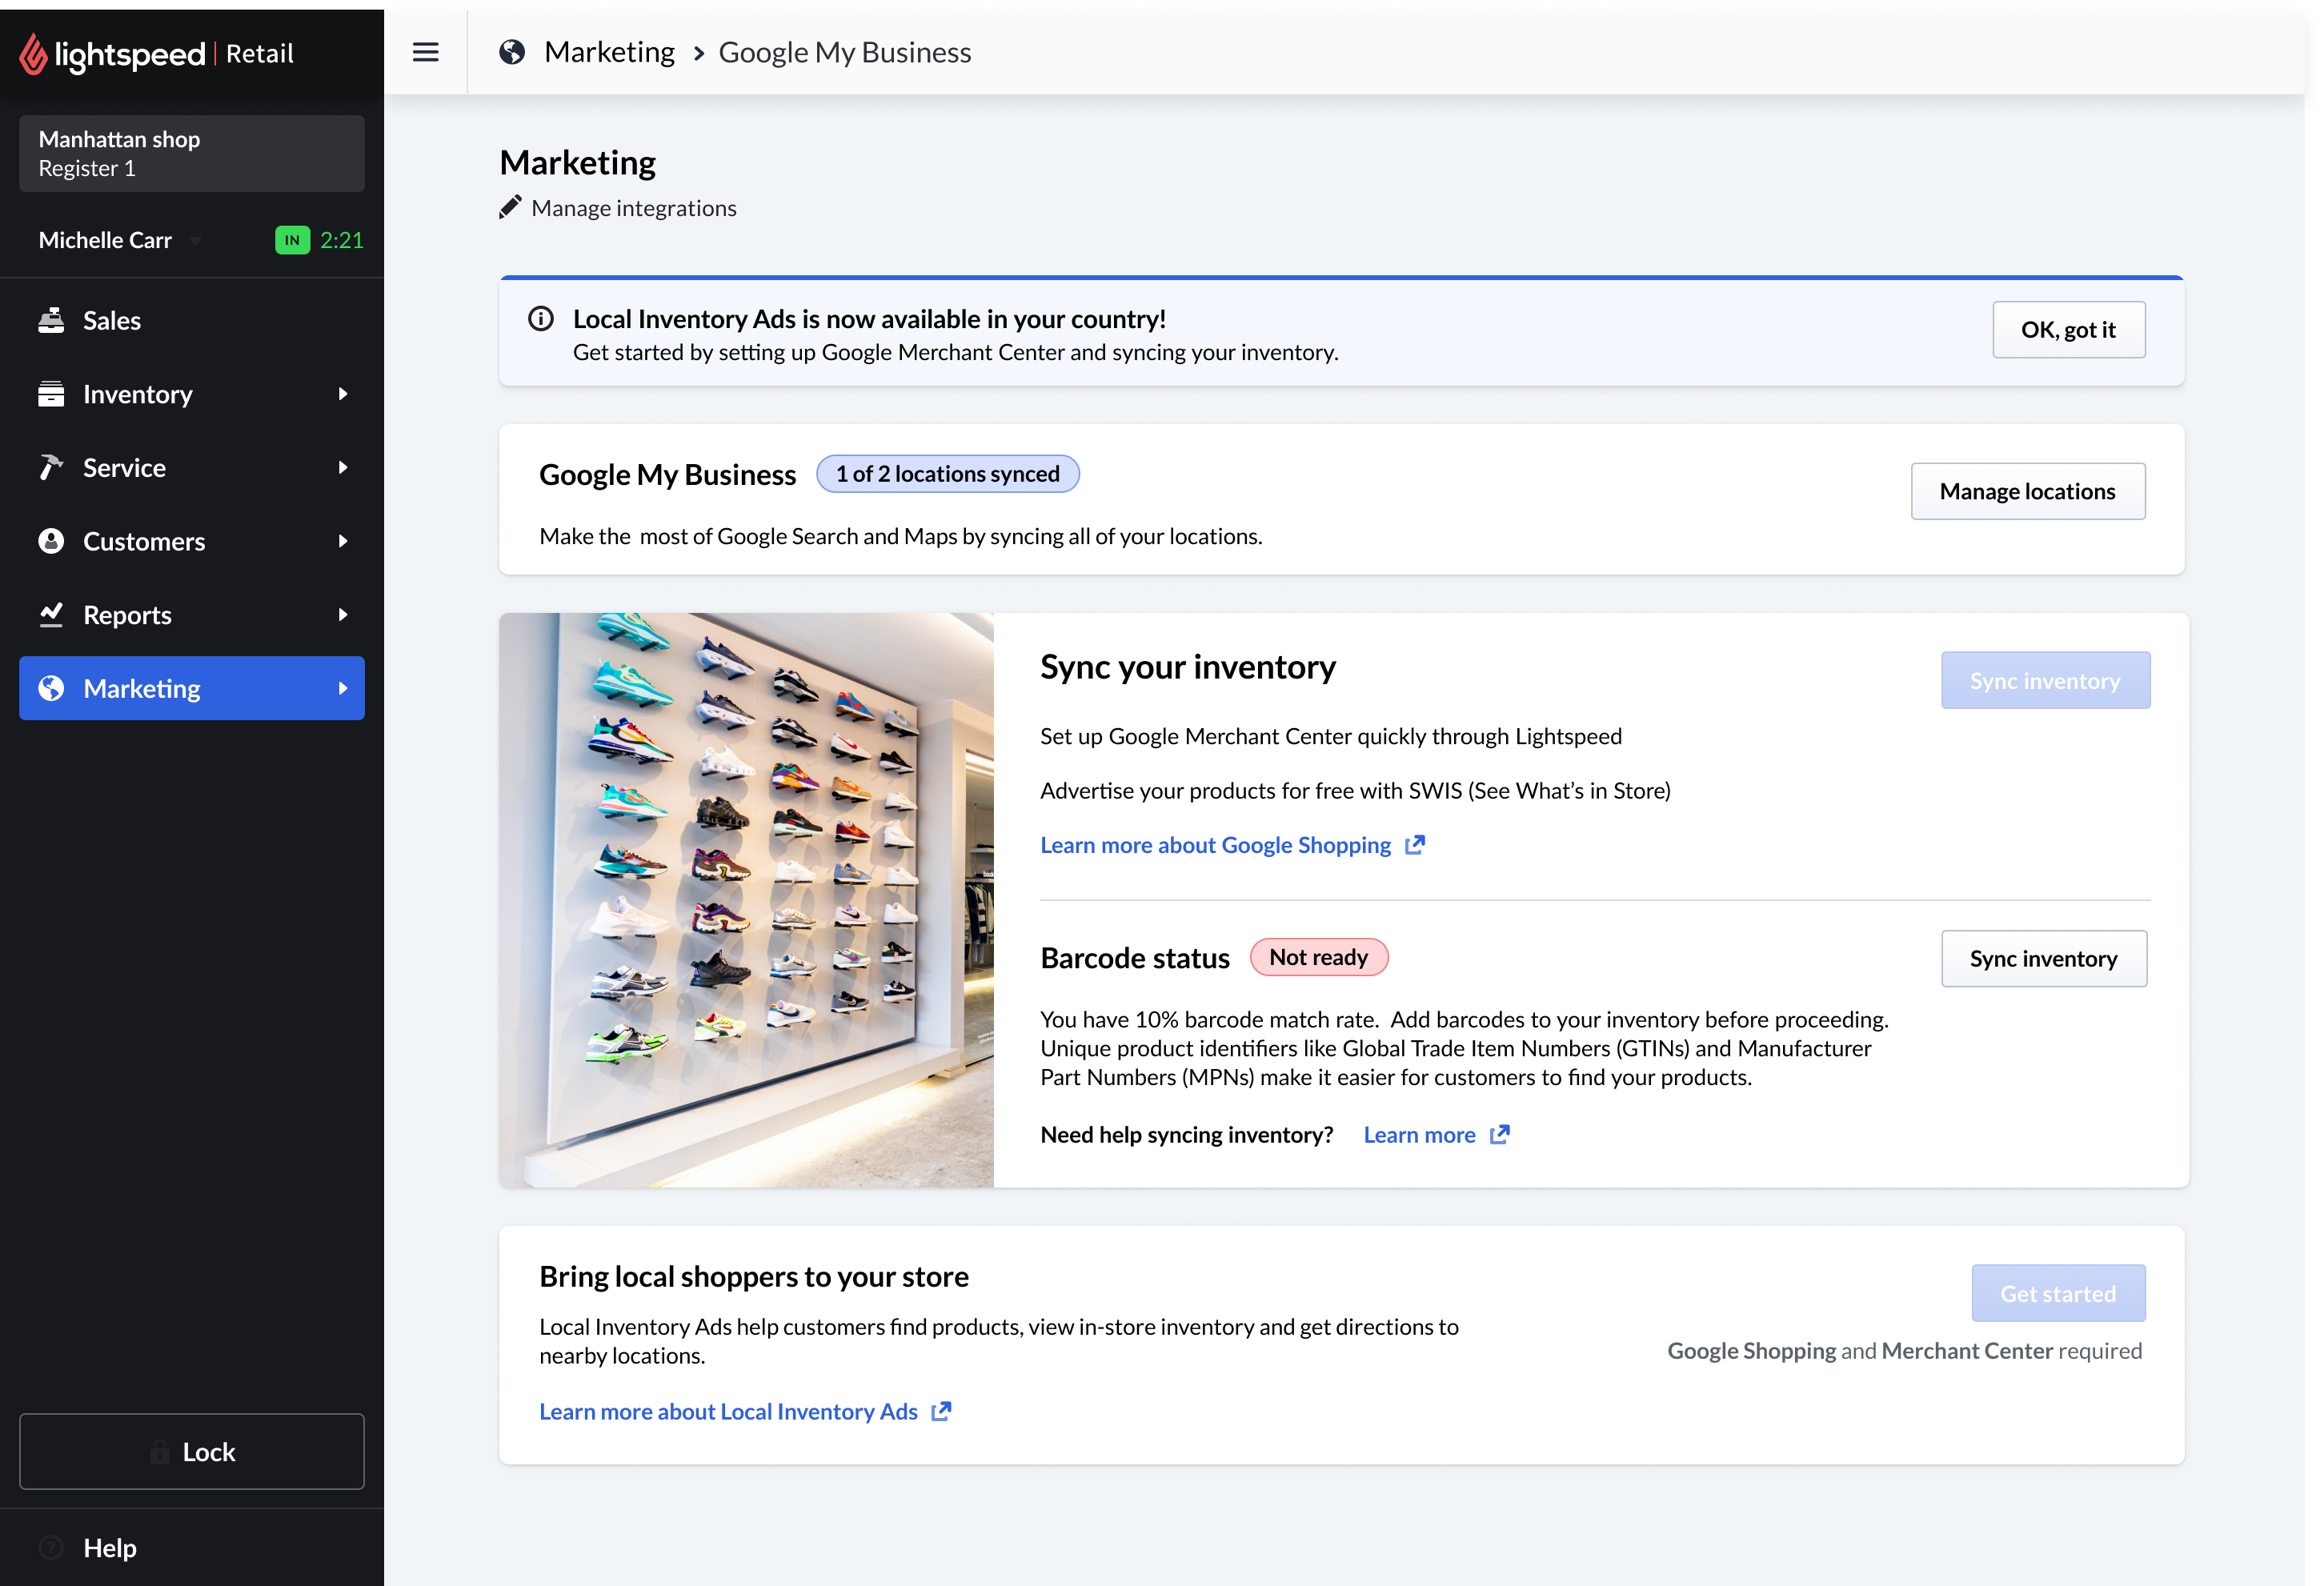Click the globe icon in breadcrumb

pos(512,52)
